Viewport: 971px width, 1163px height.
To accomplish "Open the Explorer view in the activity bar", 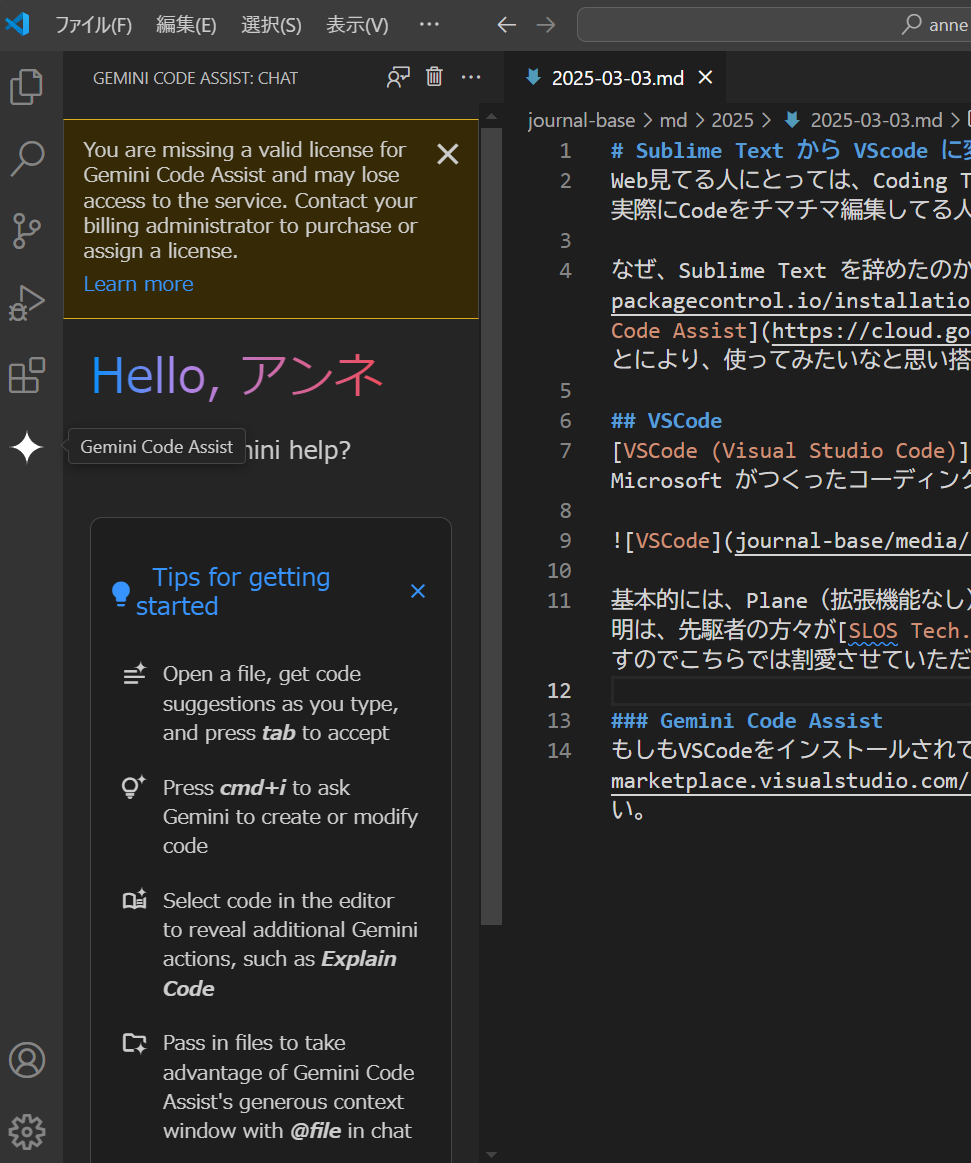I will click(26, 87).
